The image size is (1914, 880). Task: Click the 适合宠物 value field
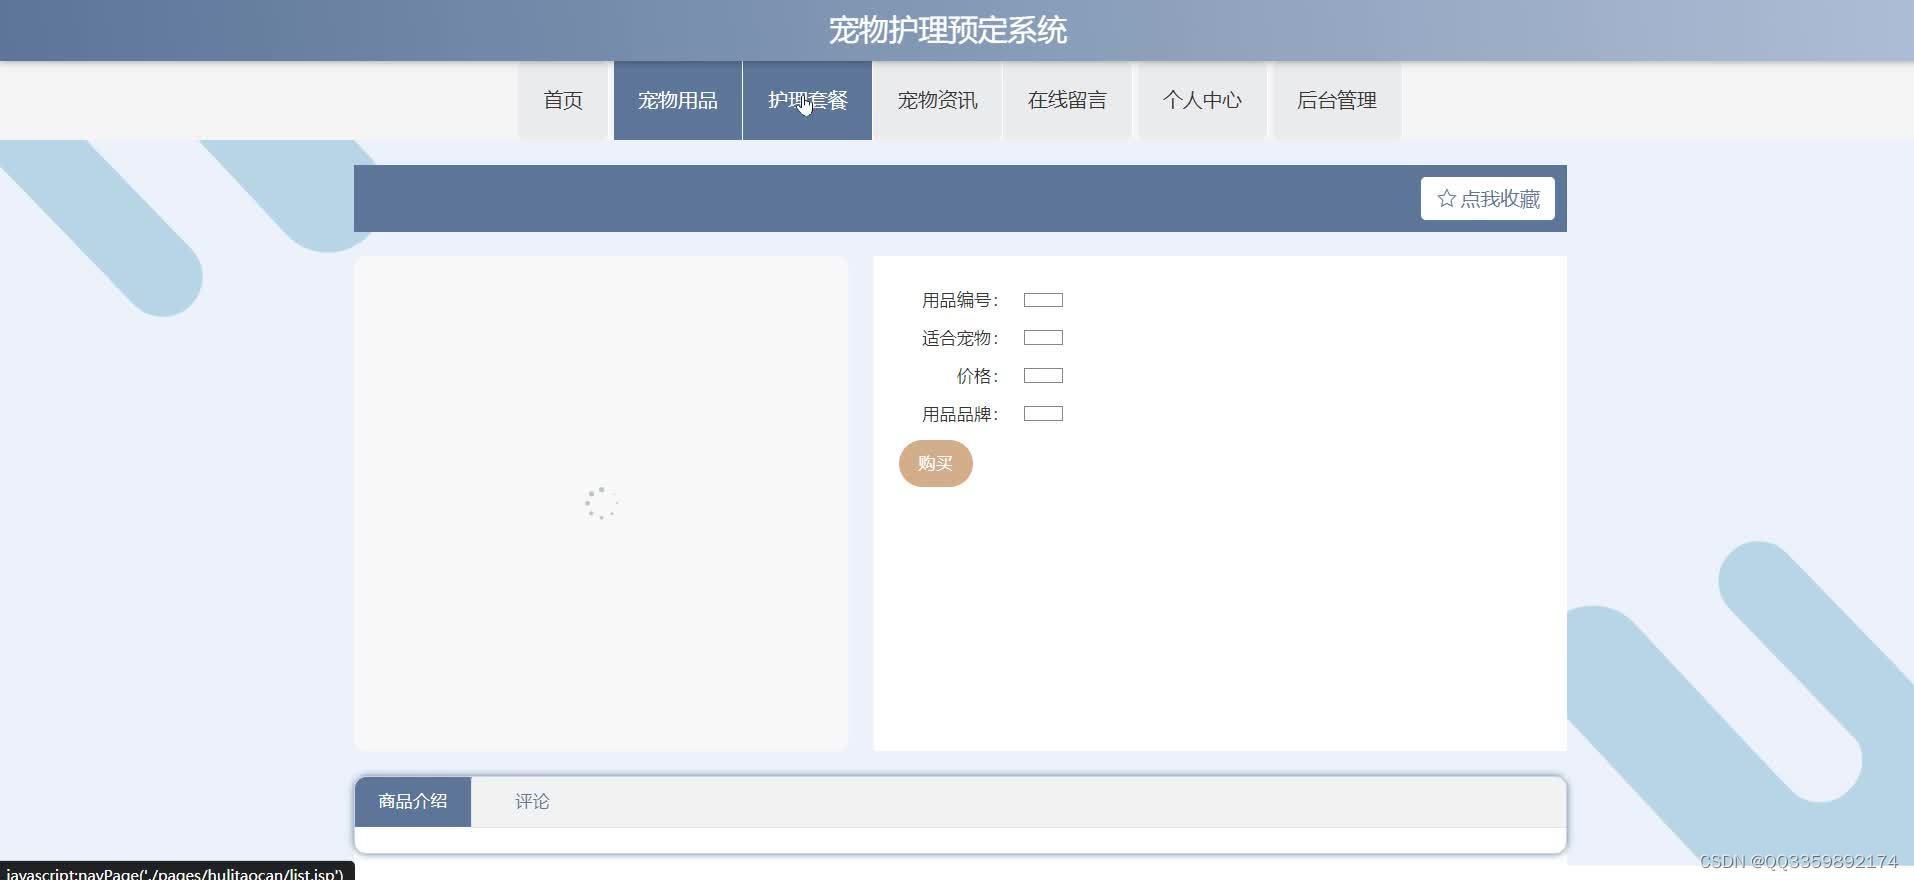1043,338
